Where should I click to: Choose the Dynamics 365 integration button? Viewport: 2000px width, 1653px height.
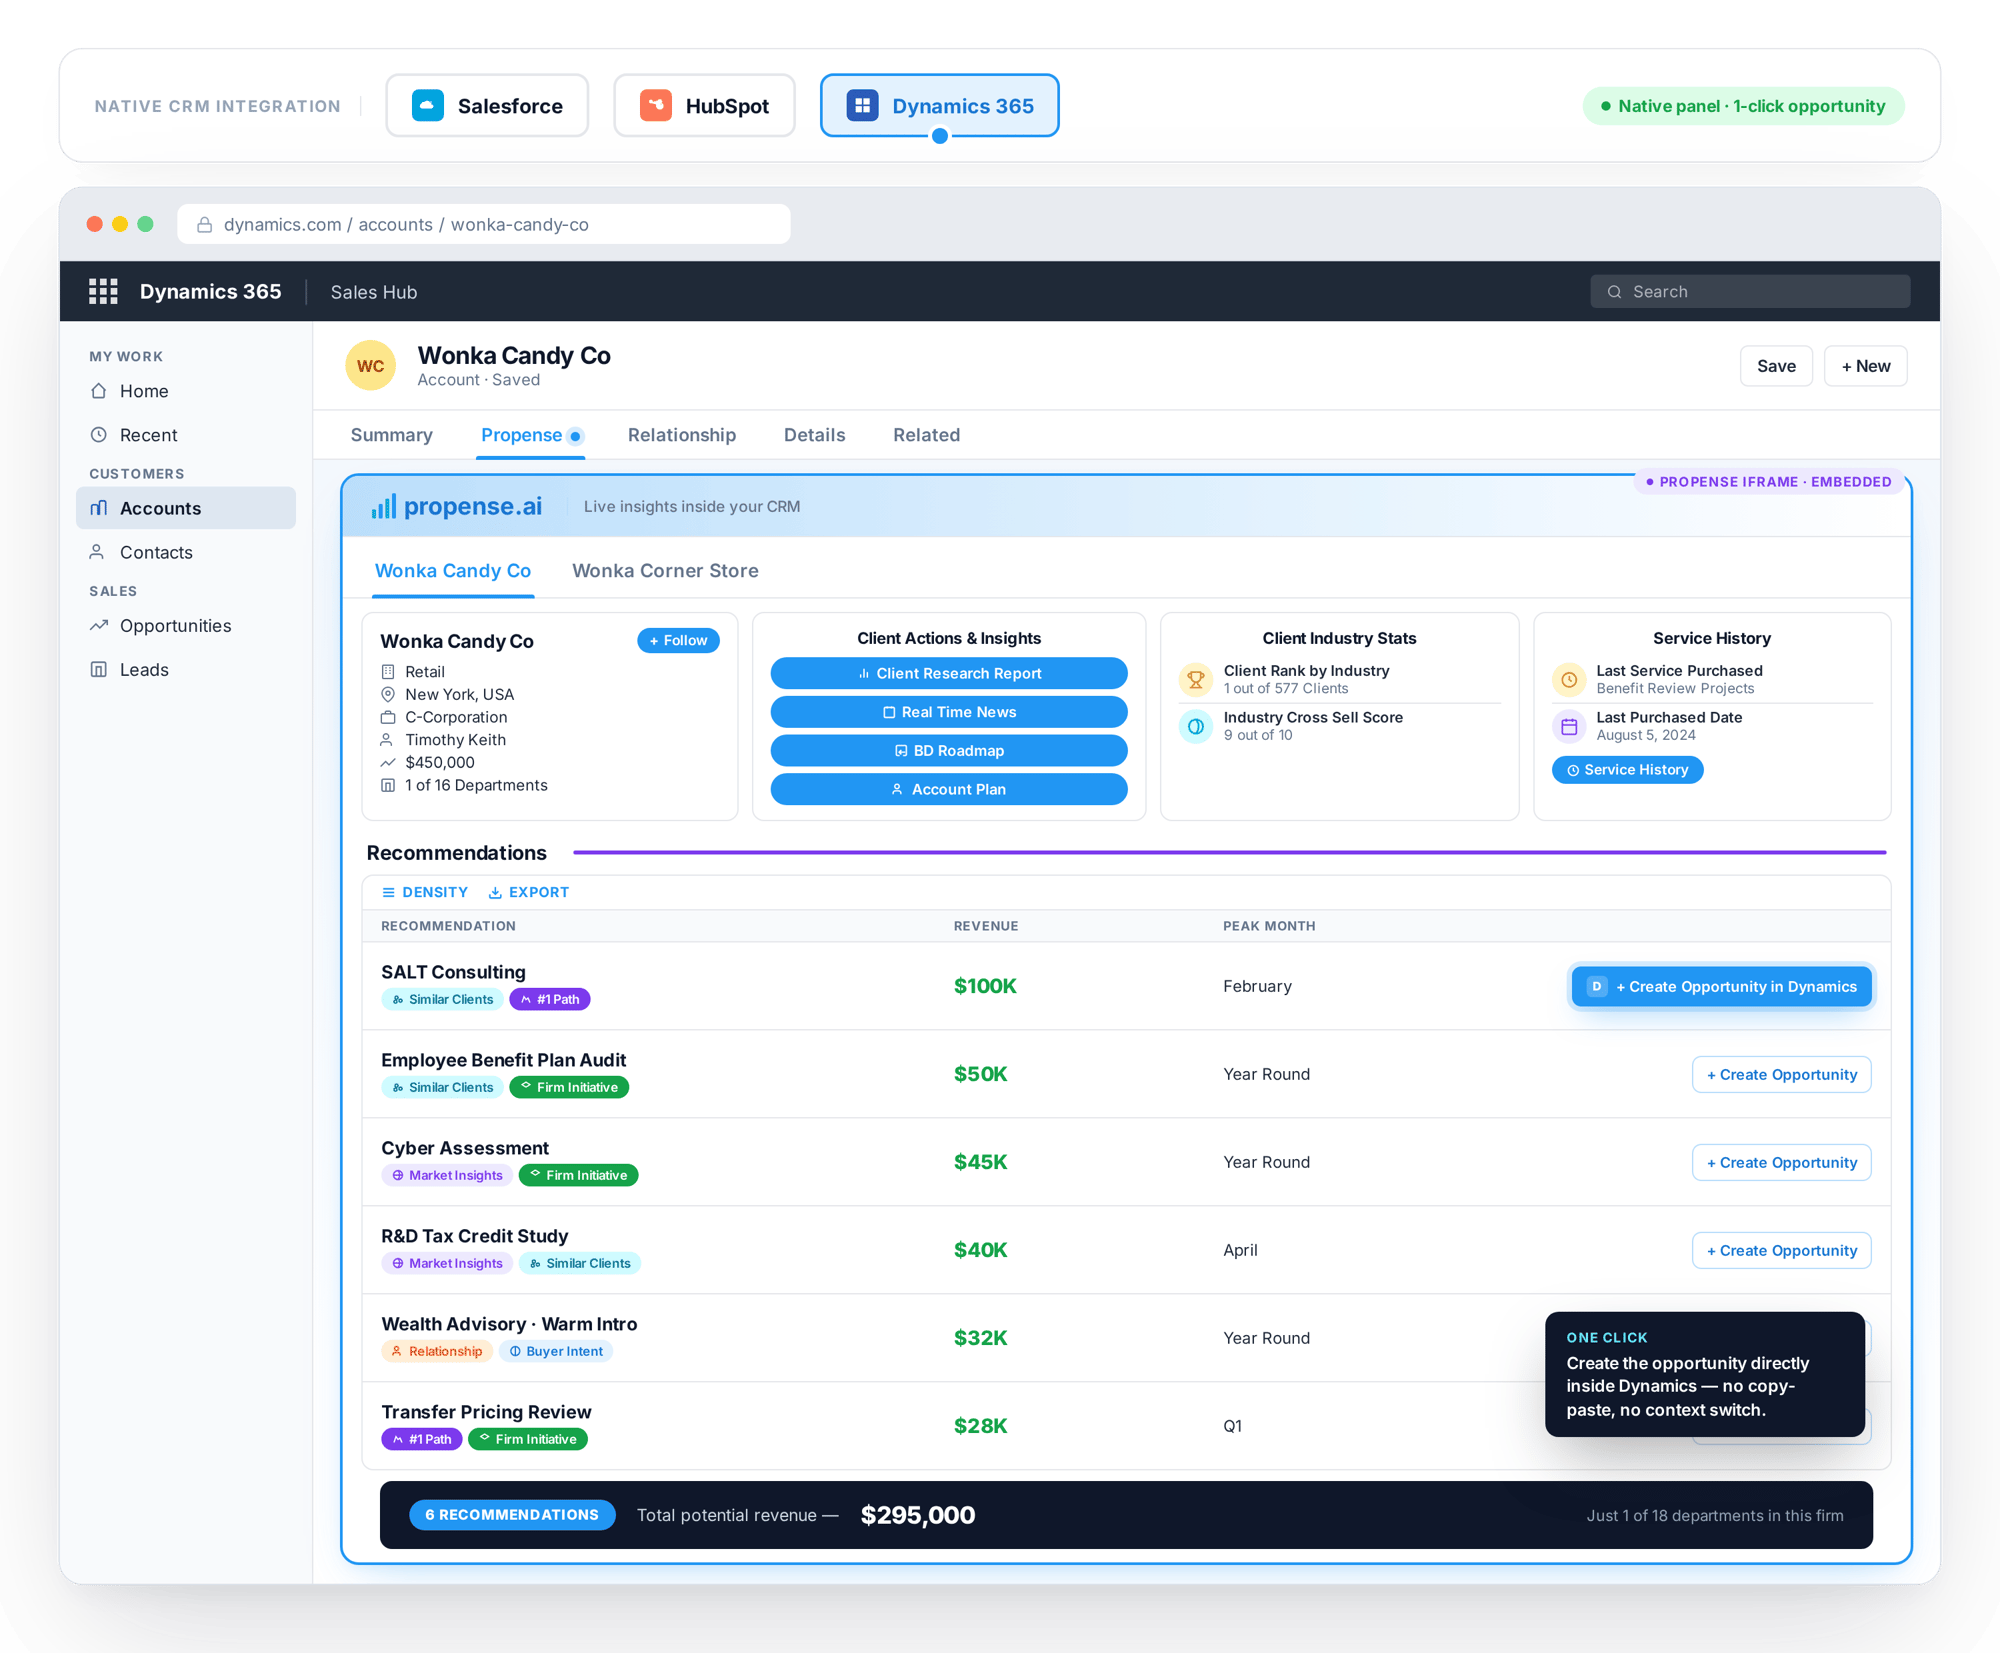940,105
